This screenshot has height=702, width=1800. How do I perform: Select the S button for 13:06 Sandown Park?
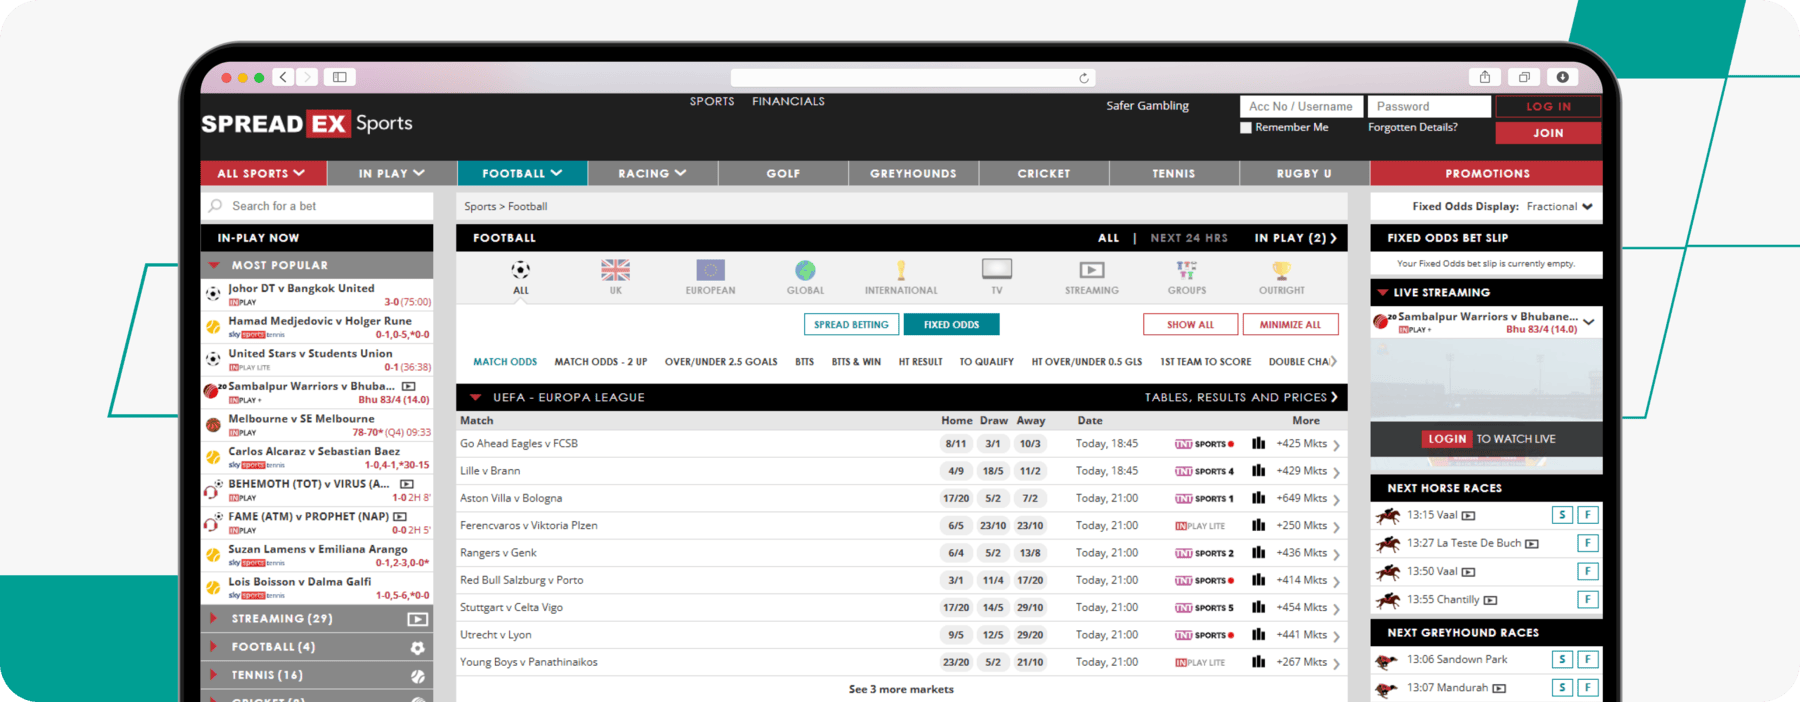click(x=1562, y=660)
